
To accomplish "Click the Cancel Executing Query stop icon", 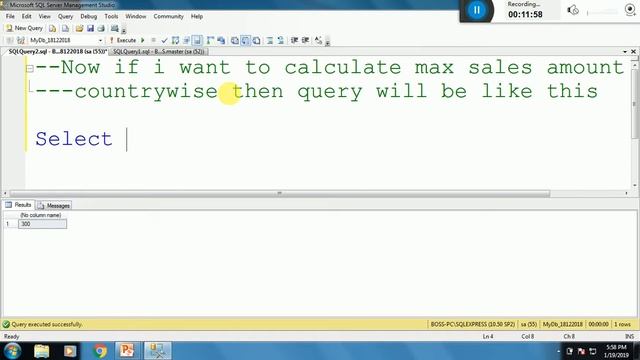I will pos(153,40).
